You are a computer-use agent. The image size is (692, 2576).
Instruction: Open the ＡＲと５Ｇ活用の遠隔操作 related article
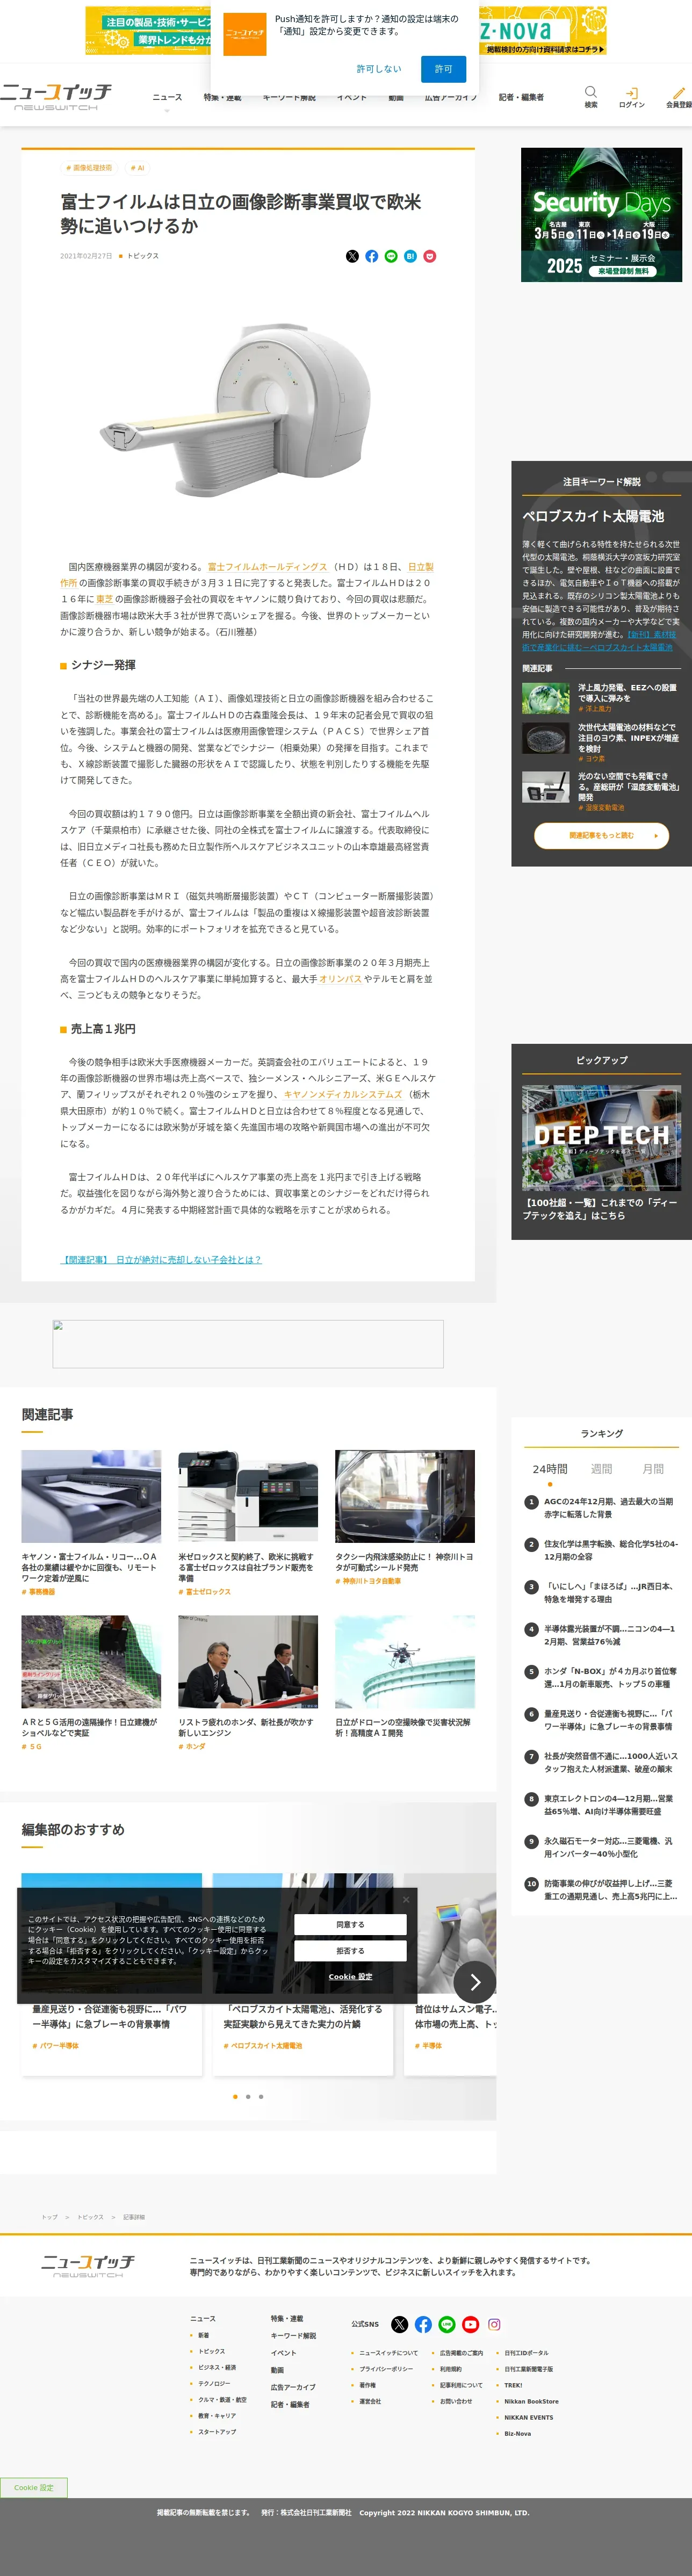pos(91,1728)
